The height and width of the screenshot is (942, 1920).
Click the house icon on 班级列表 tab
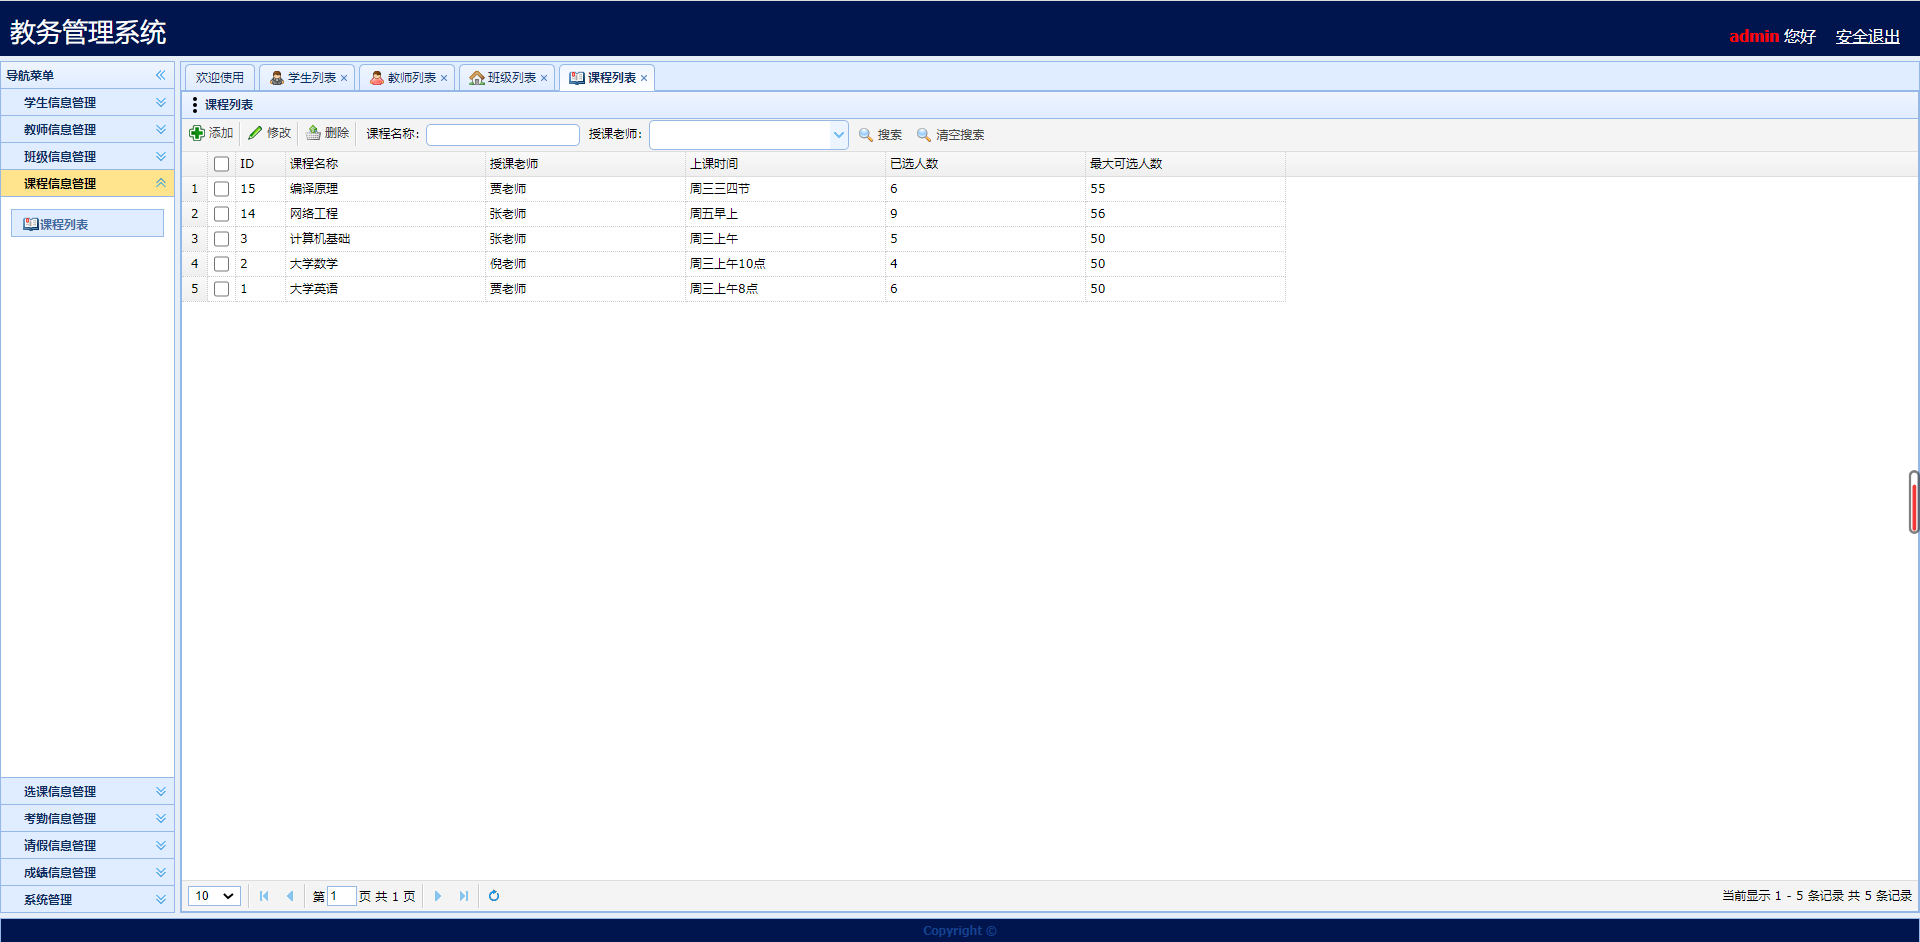point(477,77)
